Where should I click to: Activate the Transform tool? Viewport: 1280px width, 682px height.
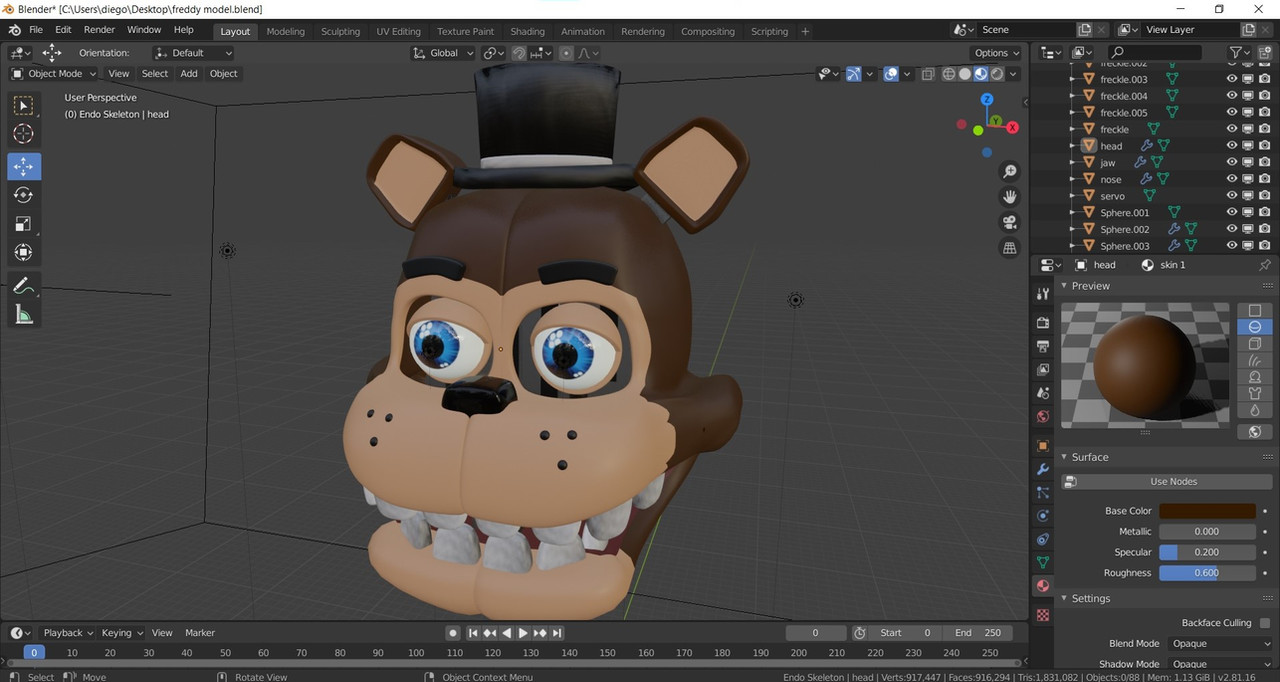pyautogui.click(x=24, y=253)
